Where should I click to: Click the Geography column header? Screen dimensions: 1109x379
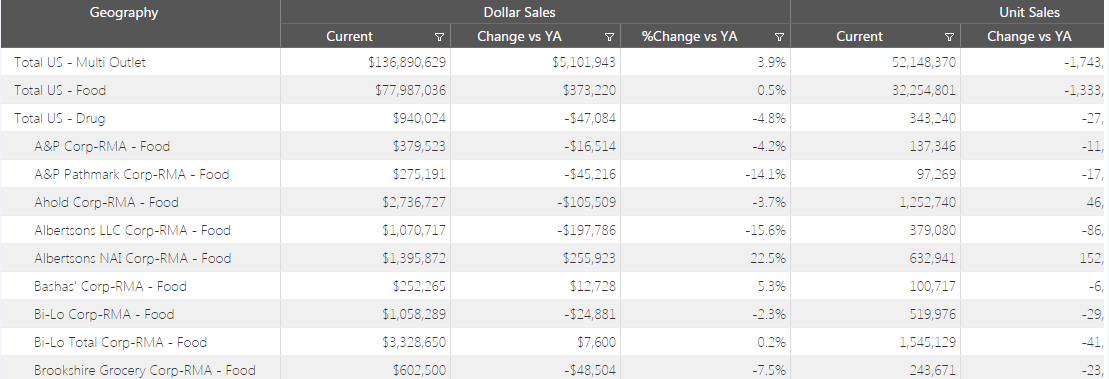[x=124, y=13]
